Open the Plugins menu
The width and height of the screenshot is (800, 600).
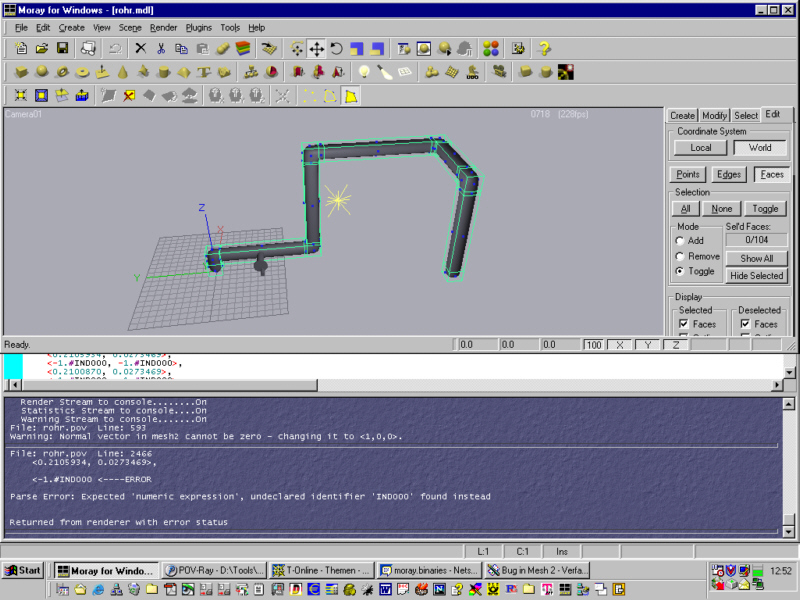[201, 27]
